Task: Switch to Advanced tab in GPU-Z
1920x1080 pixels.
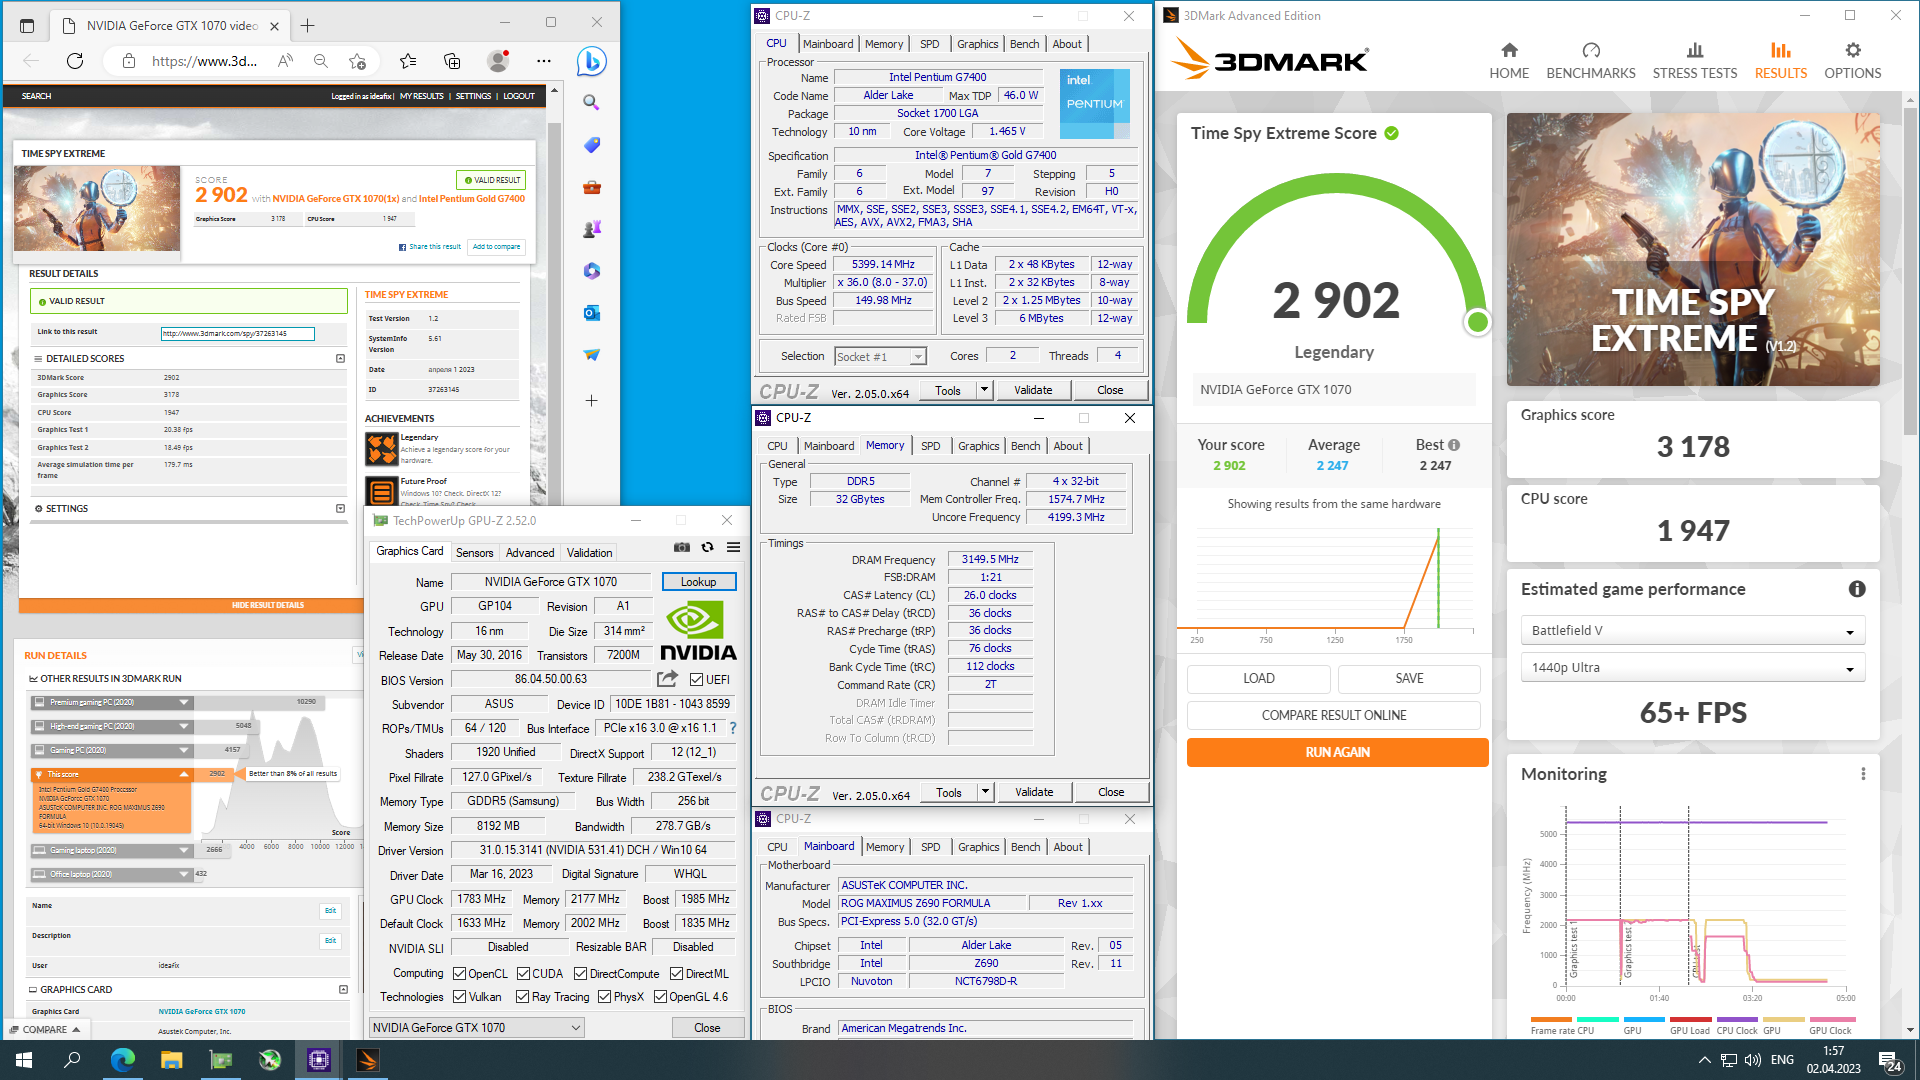Action: point(529,552)
